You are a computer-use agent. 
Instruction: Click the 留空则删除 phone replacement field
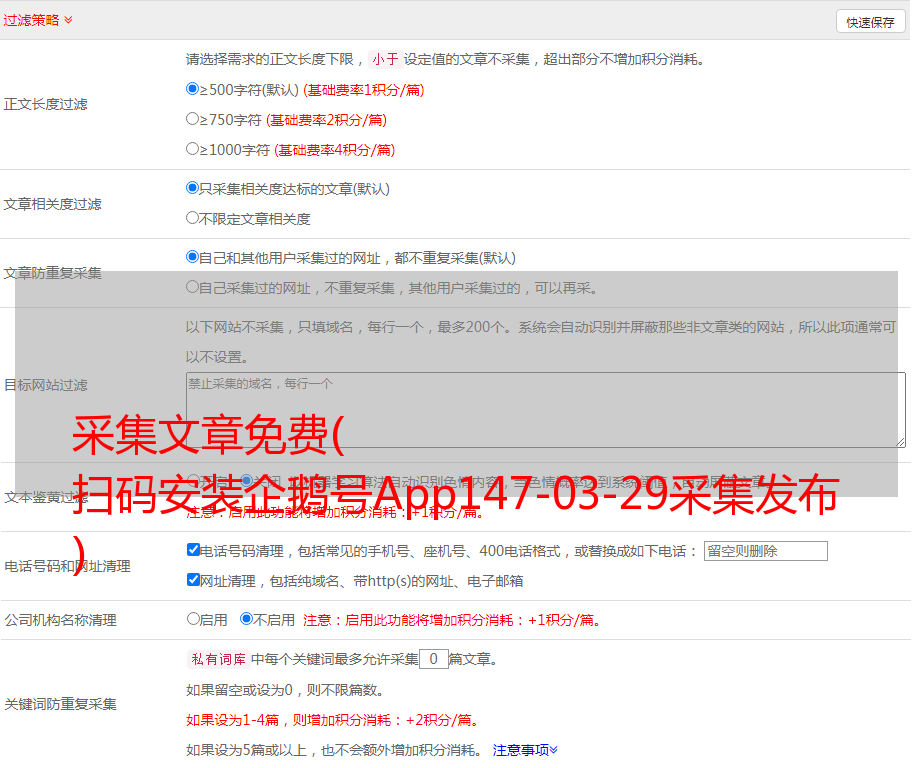point(765,551)
